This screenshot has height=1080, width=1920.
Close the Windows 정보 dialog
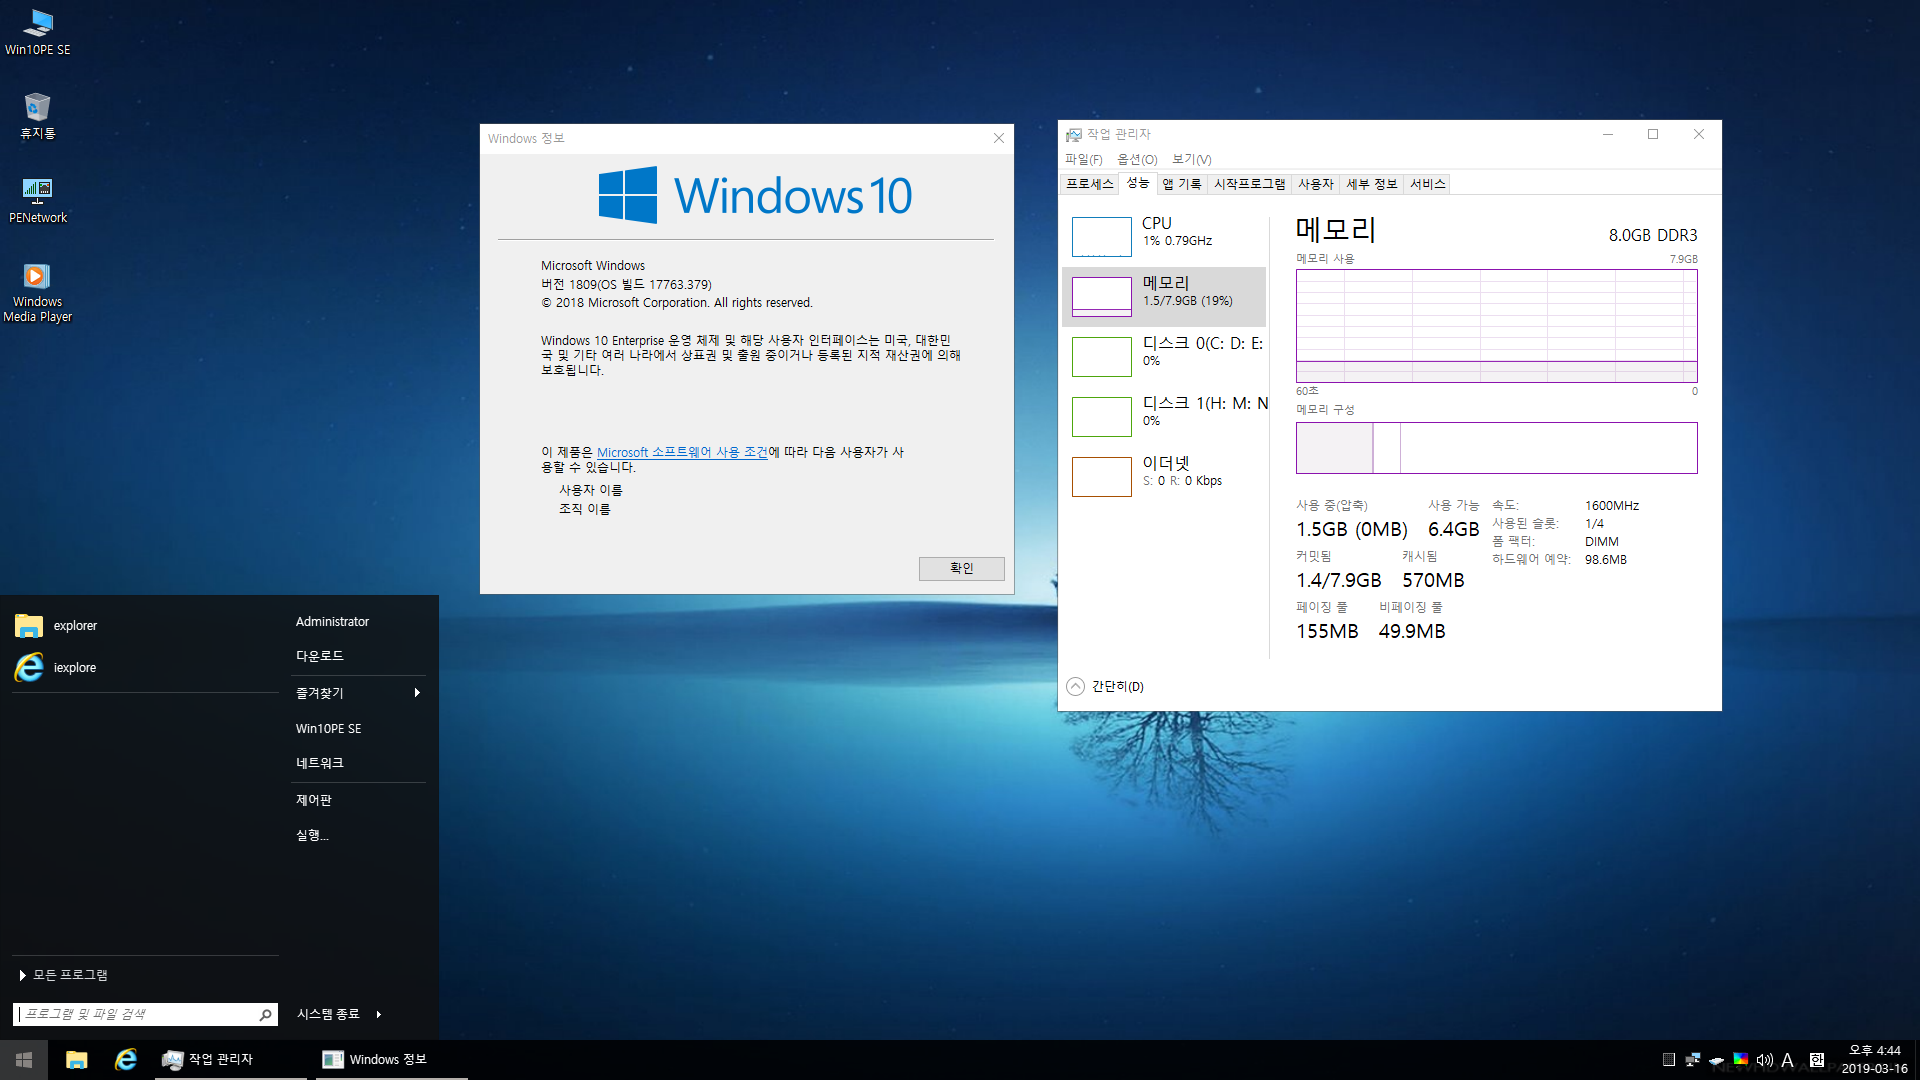click(998, 138)
